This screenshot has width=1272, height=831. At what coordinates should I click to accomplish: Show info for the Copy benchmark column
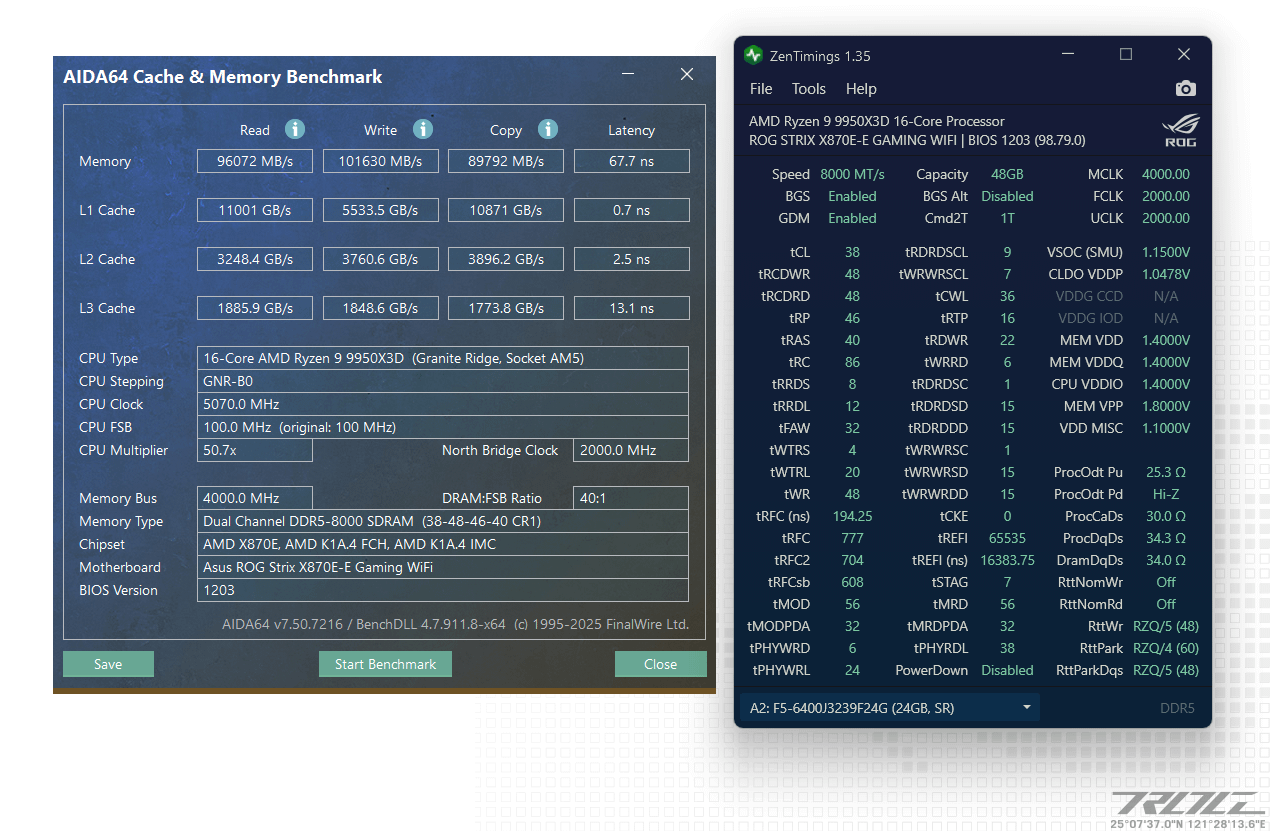click(547, 129)
